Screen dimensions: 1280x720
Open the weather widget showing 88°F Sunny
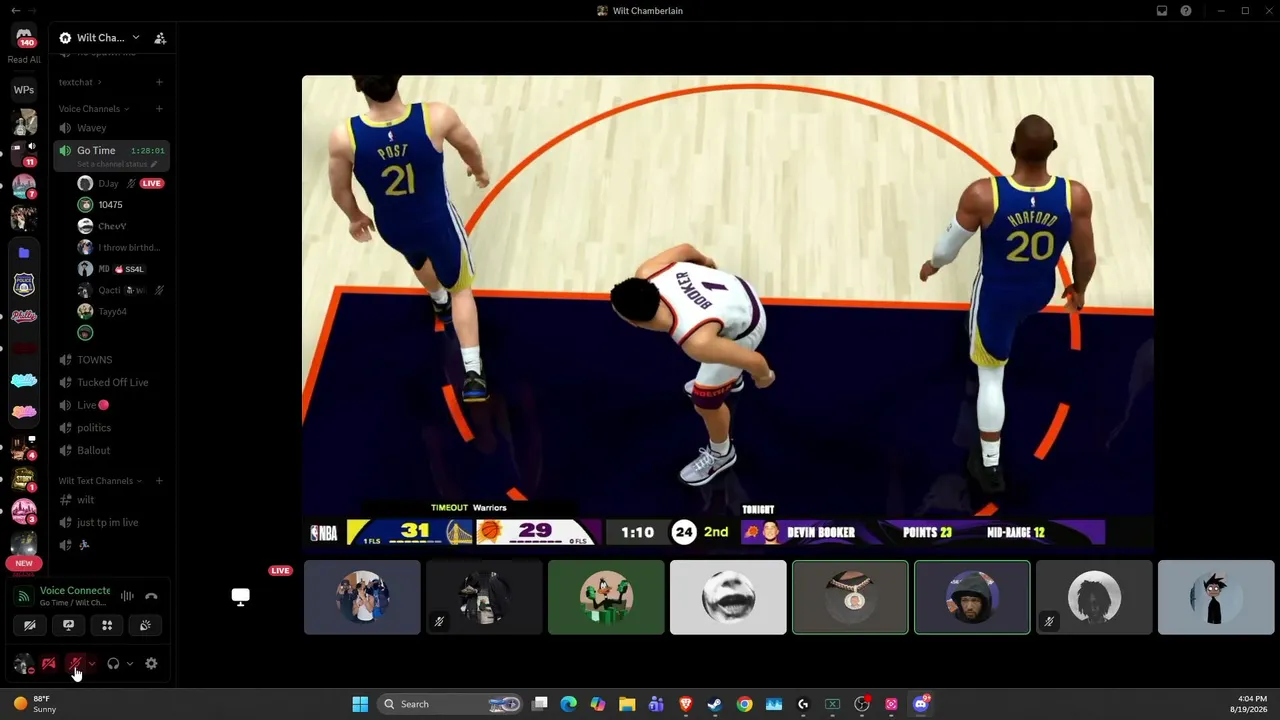[x=33, y=704]
